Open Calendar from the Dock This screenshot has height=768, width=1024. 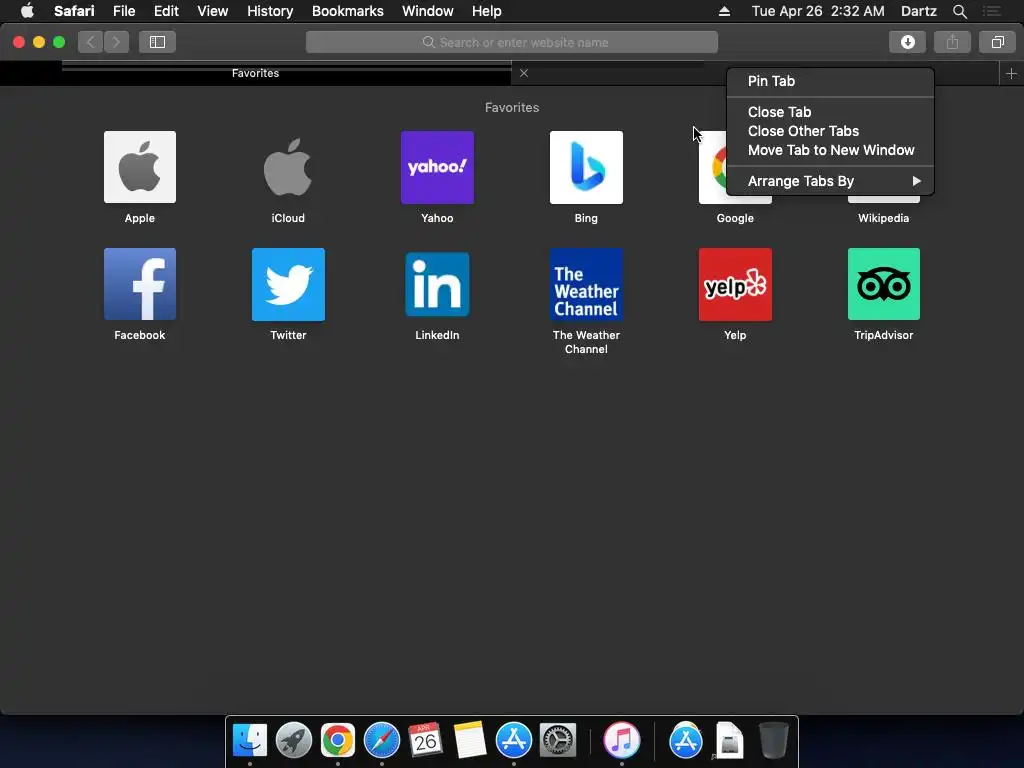pyautogui.click(x=425, y=740)
